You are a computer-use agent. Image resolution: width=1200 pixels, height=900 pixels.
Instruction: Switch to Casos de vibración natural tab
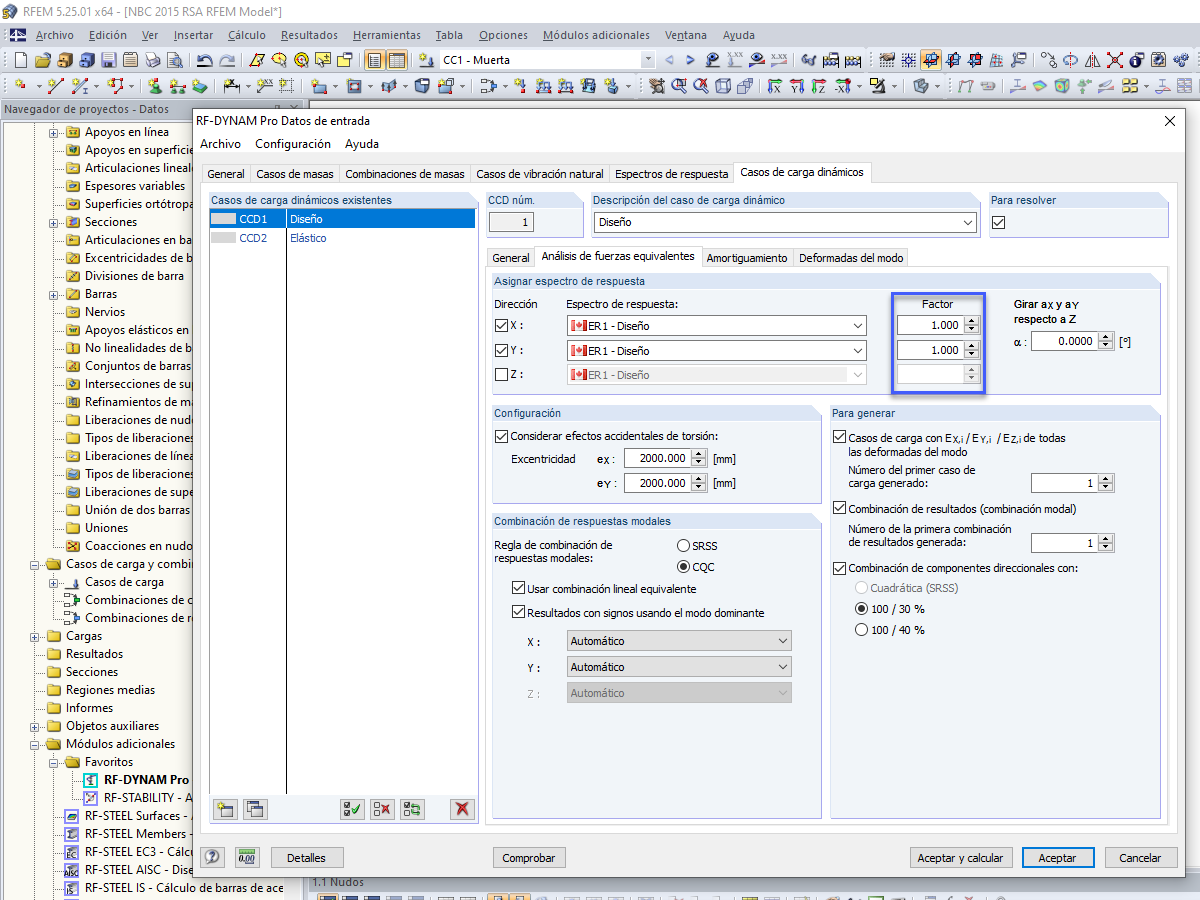tap(540, 174)
